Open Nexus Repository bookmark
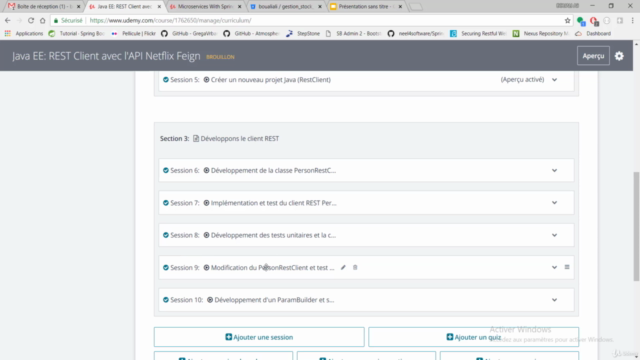The width and height of the screenshot is (640, 360). pos(541,33)
